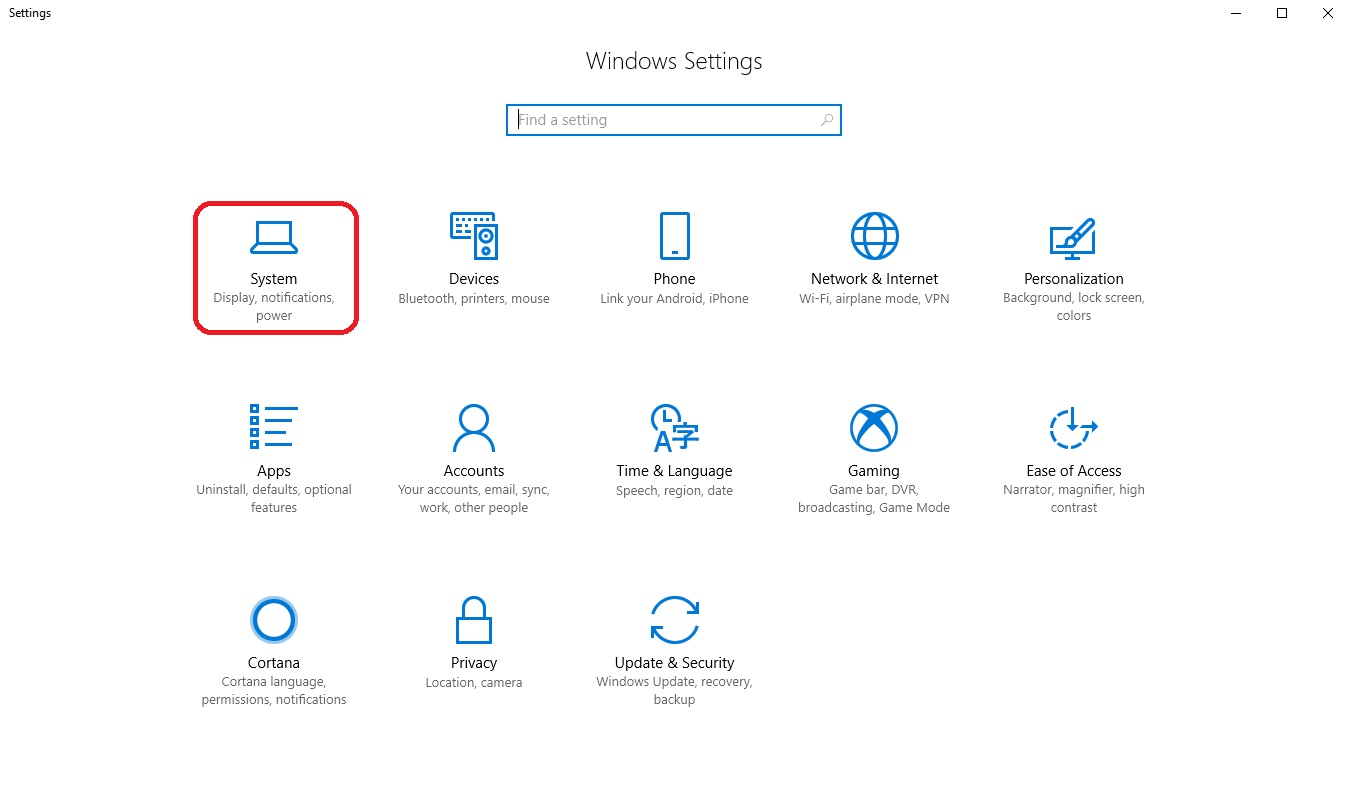
Task: Select the Settings window title label
Action: pyautogui.click(x=29, y=13)
